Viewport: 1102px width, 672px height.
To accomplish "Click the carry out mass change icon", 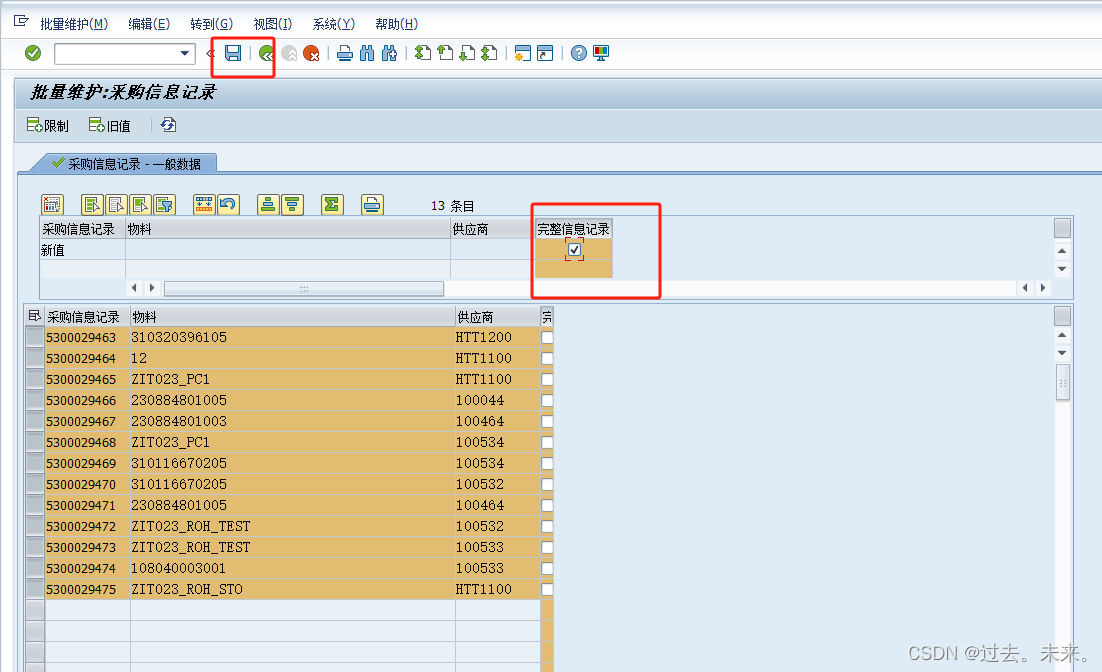I will [204, 205].
